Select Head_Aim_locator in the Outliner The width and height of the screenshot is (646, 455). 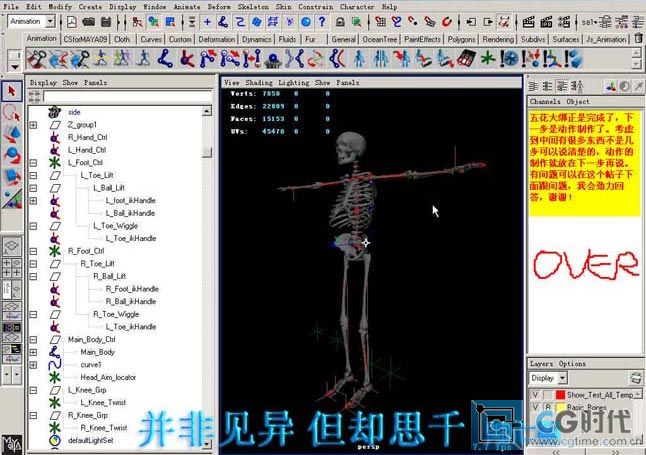(x=108, y=378)
